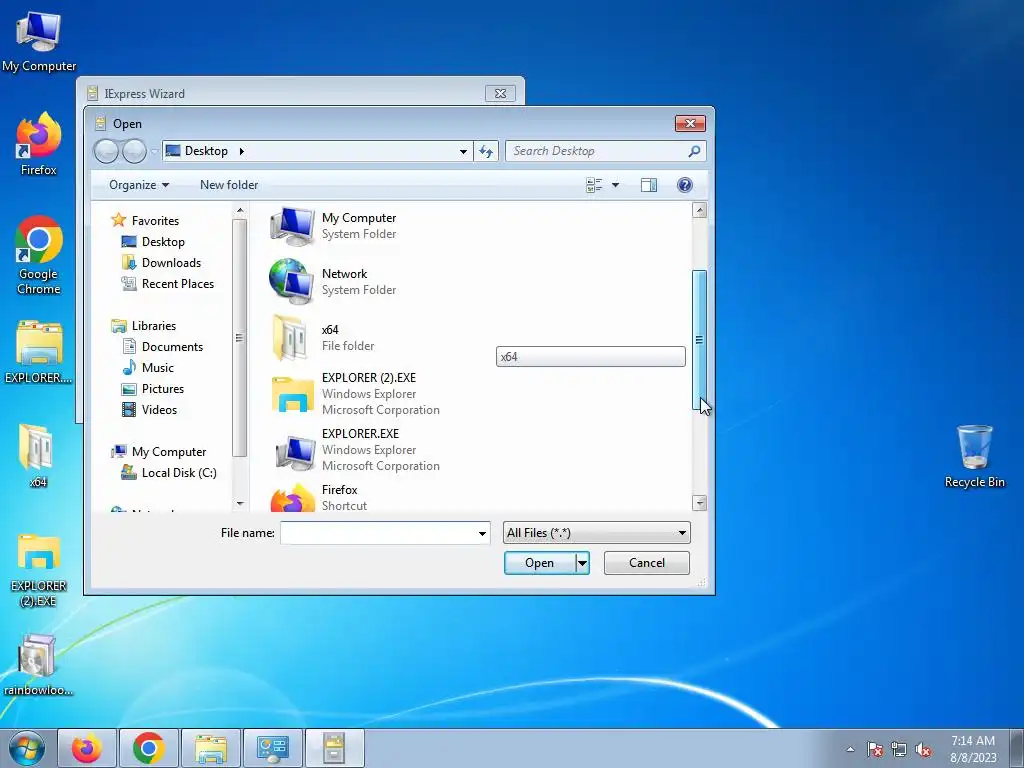Select Desktop under Favorites

tap(163, 242)
